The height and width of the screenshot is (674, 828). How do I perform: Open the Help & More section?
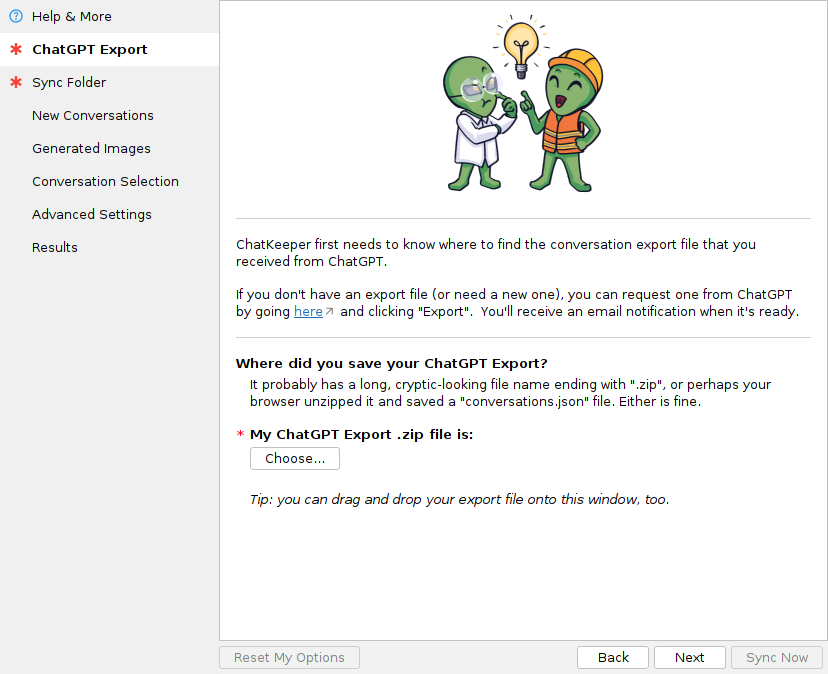click(x=72, y=16)
